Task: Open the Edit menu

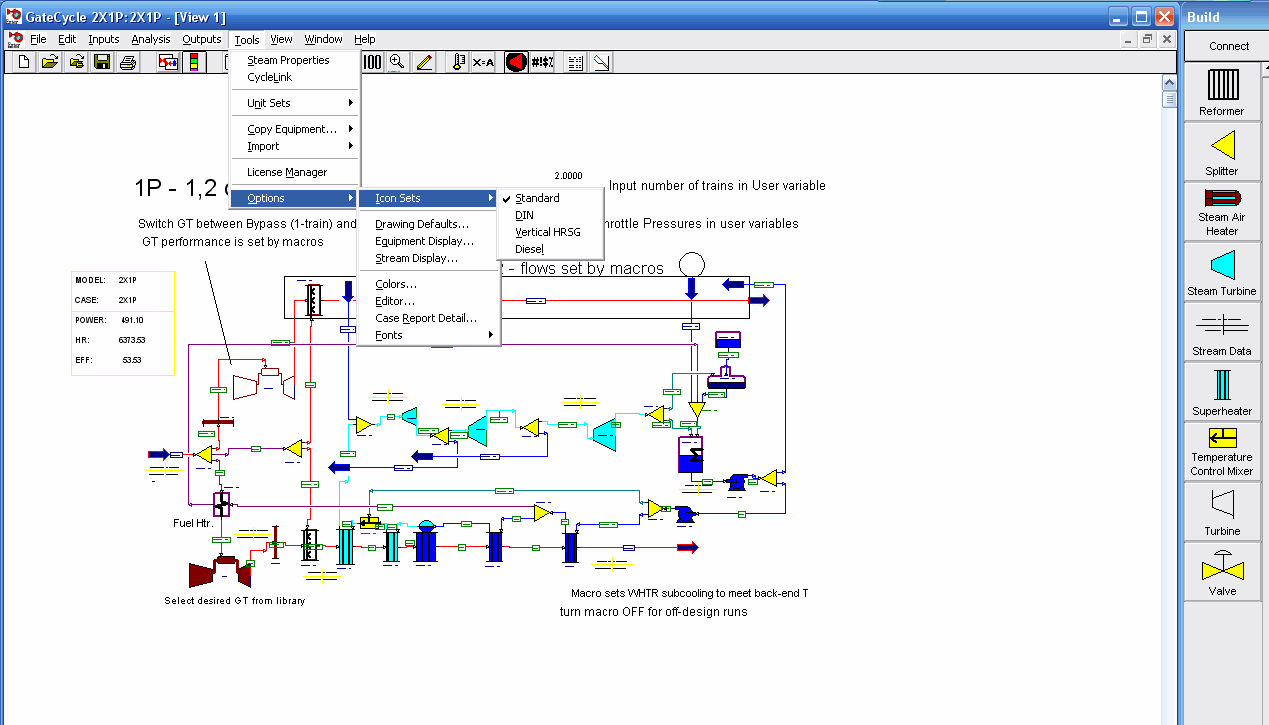Action: click(67, 39)
